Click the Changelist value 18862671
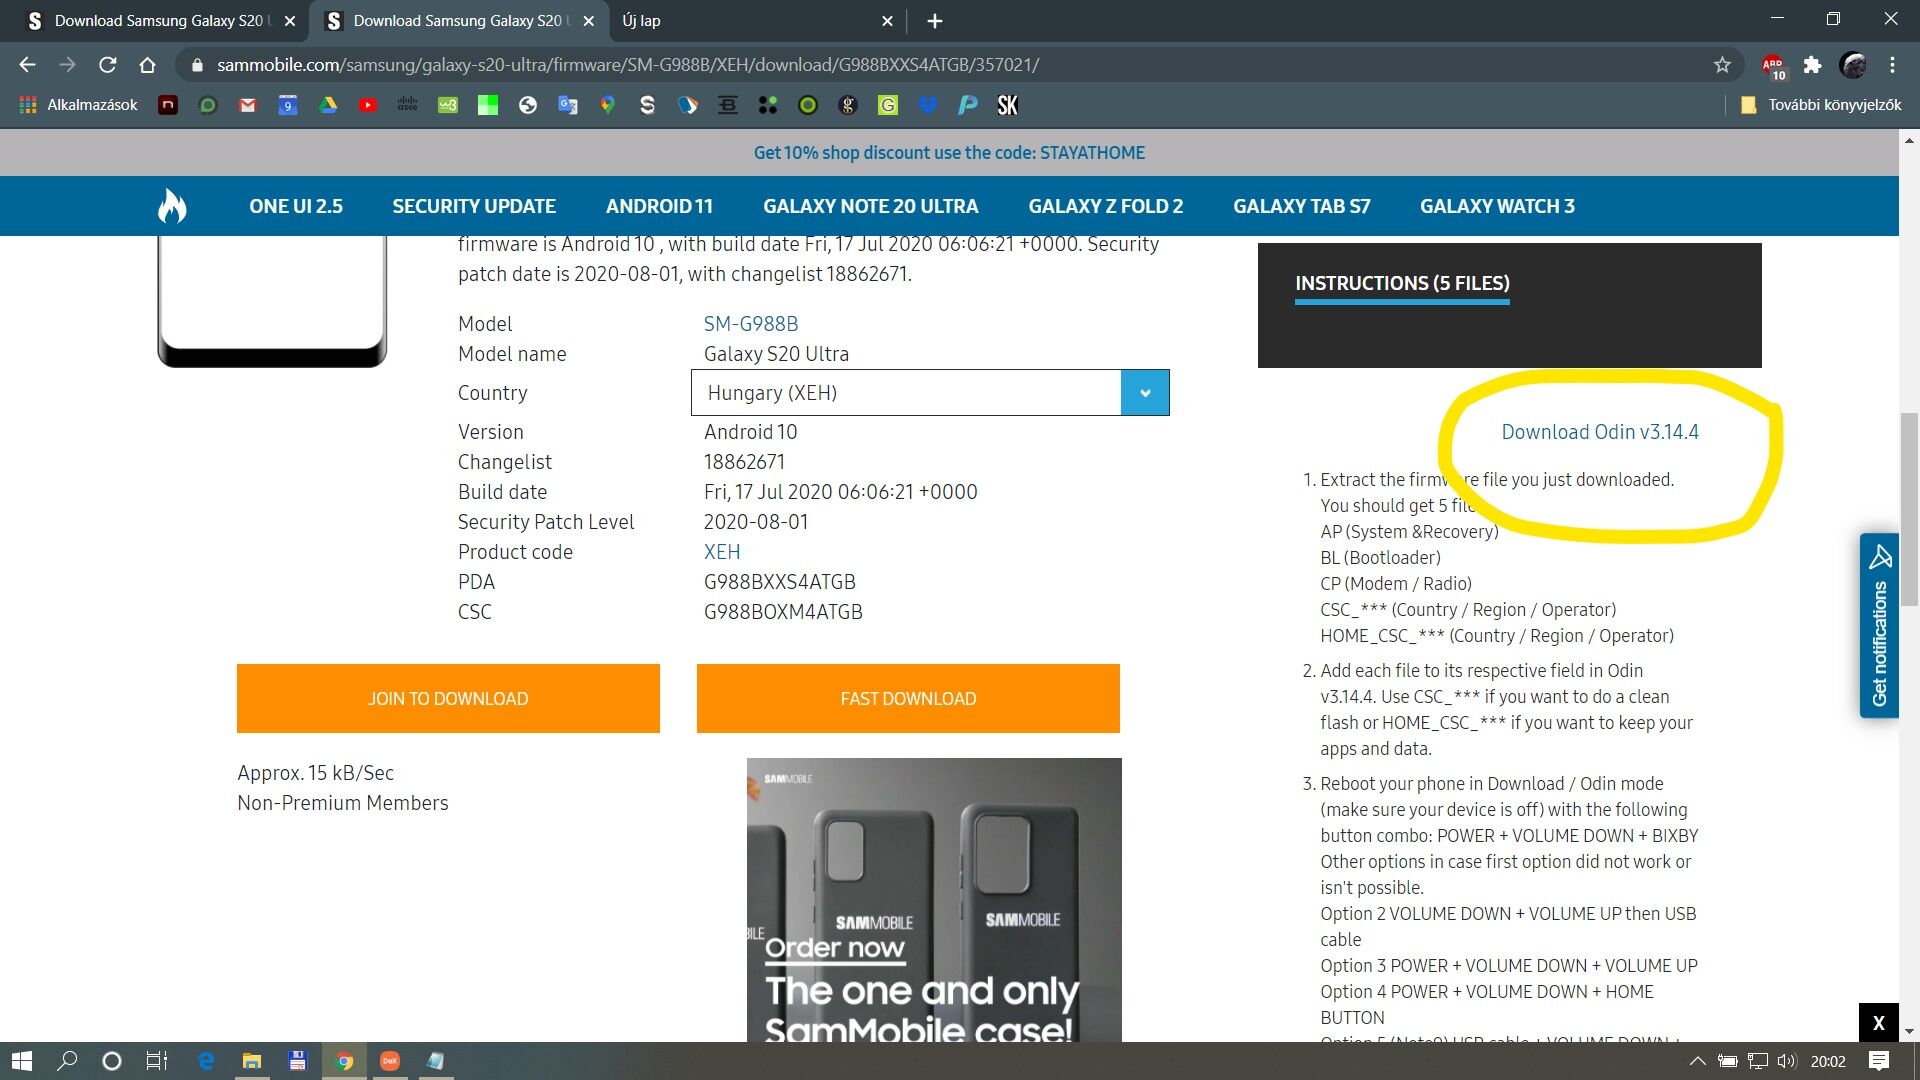Screen dimensions: 1920x1080 744,462
